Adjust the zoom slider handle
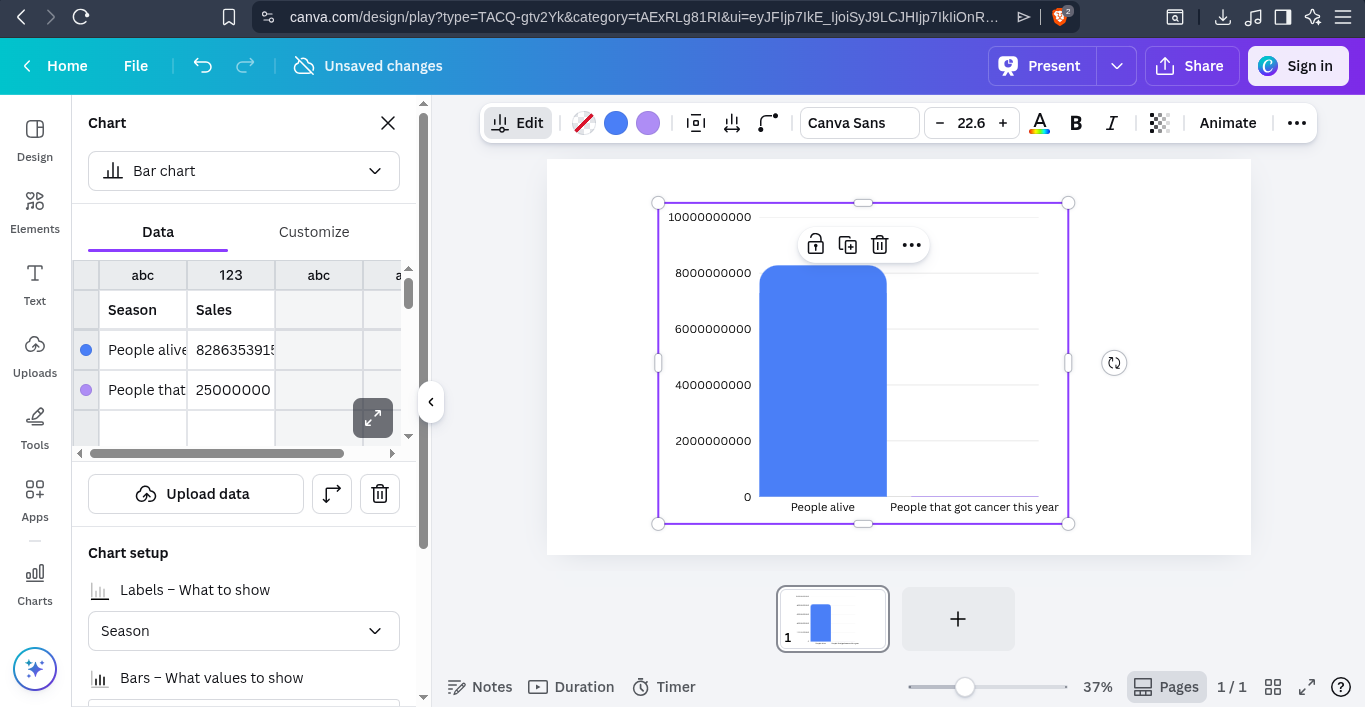 964,687
